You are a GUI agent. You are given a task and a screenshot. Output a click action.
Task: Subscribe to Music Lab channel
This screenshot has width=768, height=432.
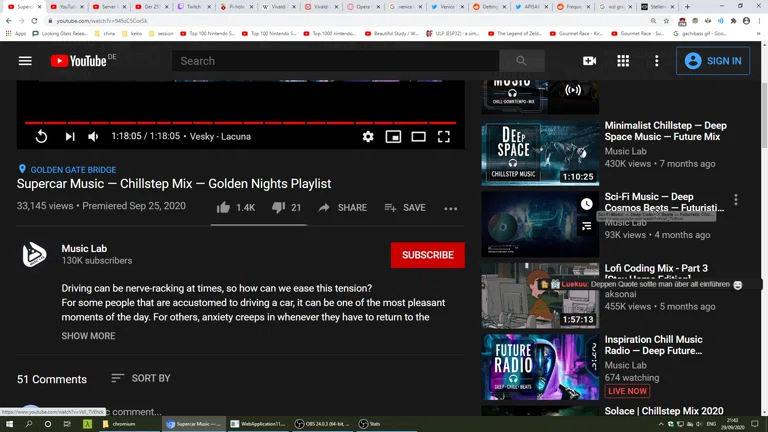pyautogui.click(x=428, y=255)
